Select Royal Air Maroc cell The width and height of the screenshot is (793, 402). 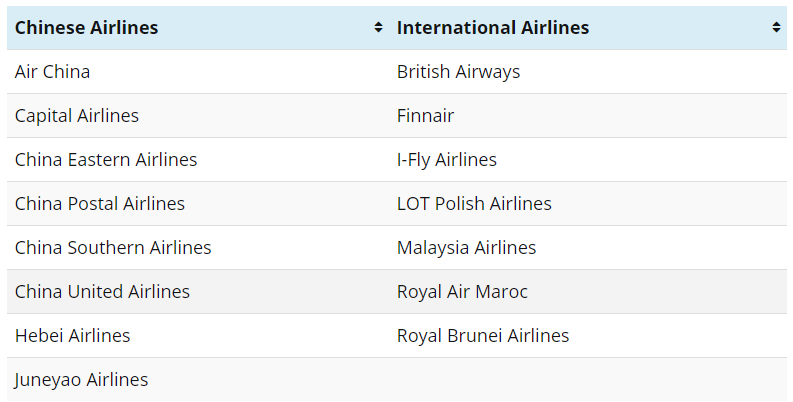pyautogui.click(x=588, y=292)
